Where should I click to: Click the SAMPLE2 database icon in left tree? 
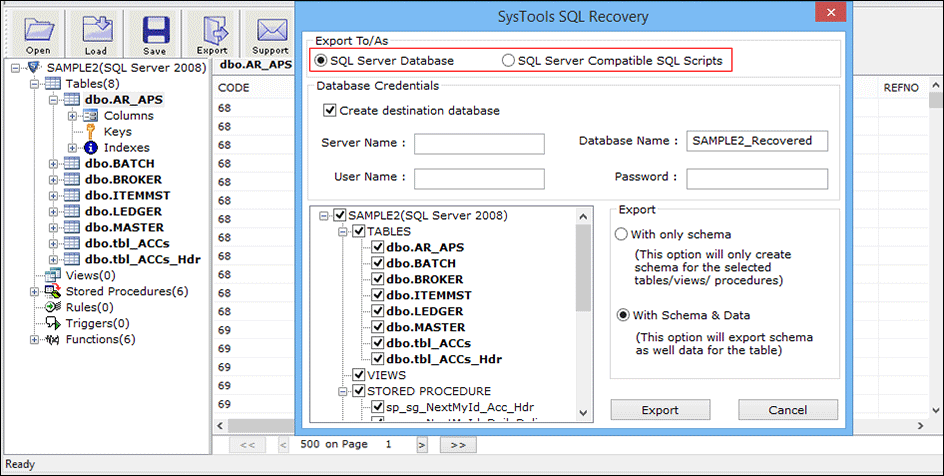coord(34,67)
